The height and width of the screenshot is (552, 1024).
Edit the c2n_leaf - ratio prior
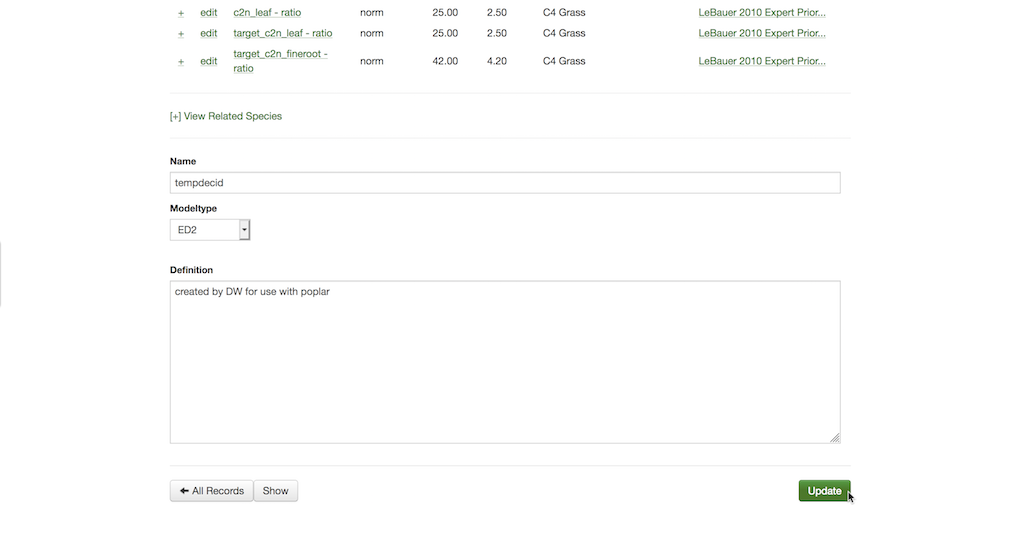click(208, 13)
